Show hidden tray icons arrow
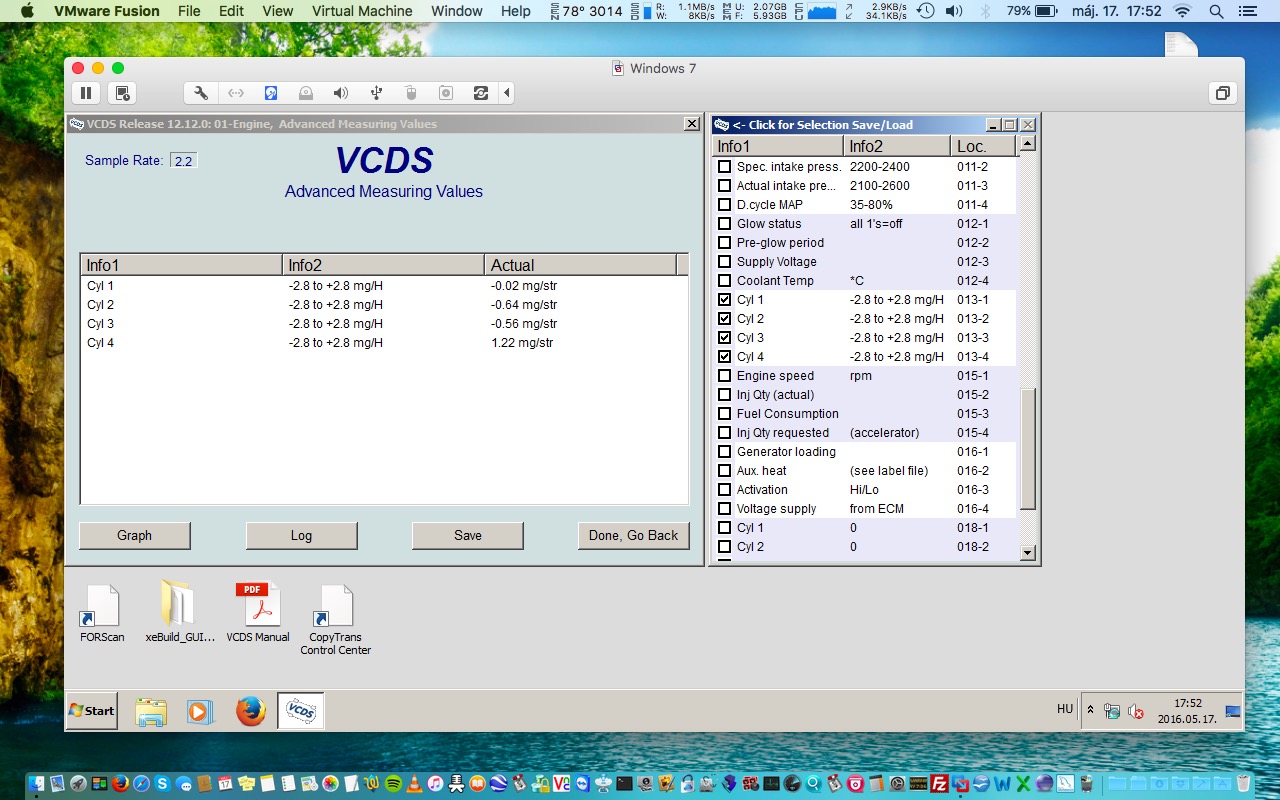The height and width of the screenshot is (800, 1280). 1090,711
